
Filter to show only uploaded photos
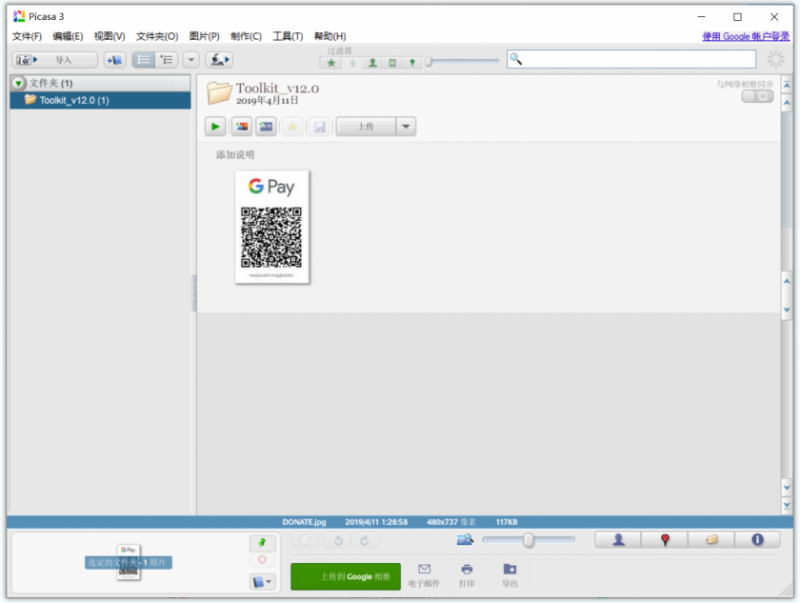coord(352,63)
